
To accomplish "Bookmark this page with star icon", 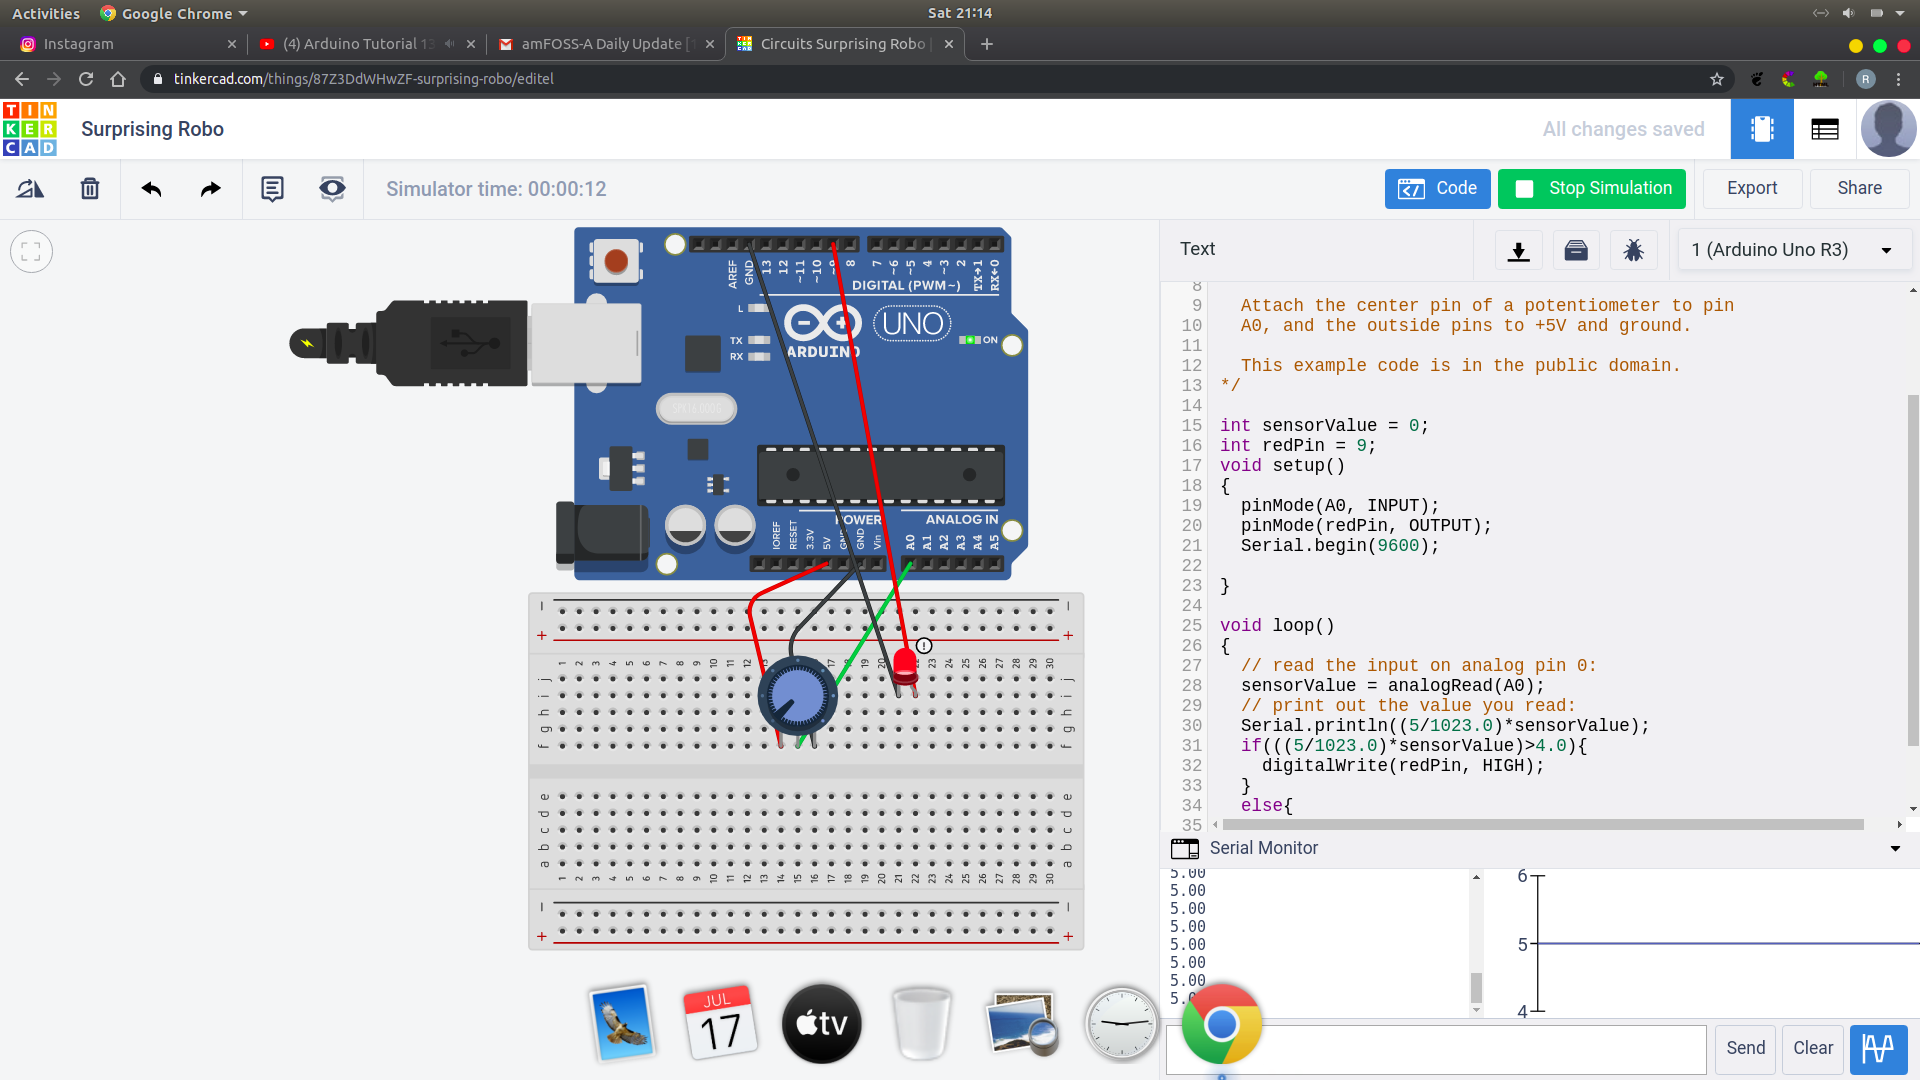I will click(1717, 79).
